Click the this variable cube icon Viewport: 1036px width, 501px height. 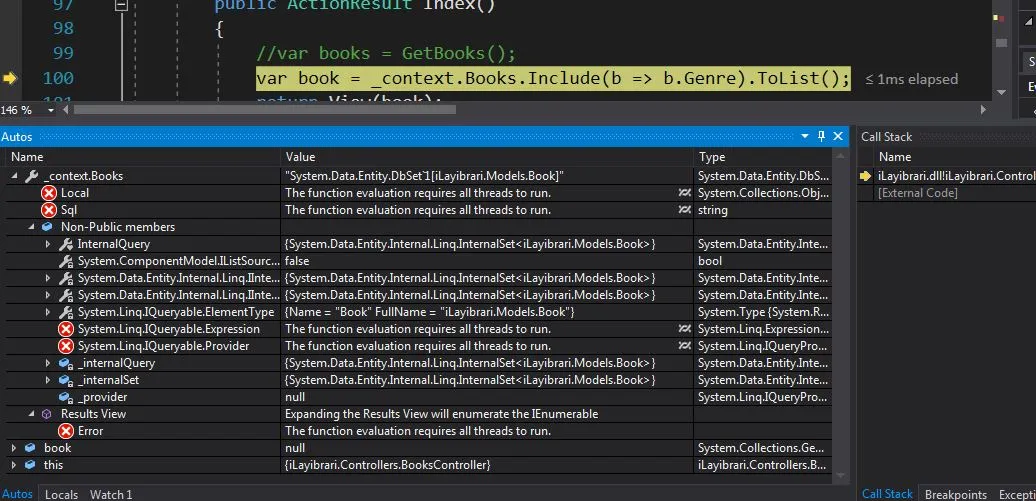[30, 465]
